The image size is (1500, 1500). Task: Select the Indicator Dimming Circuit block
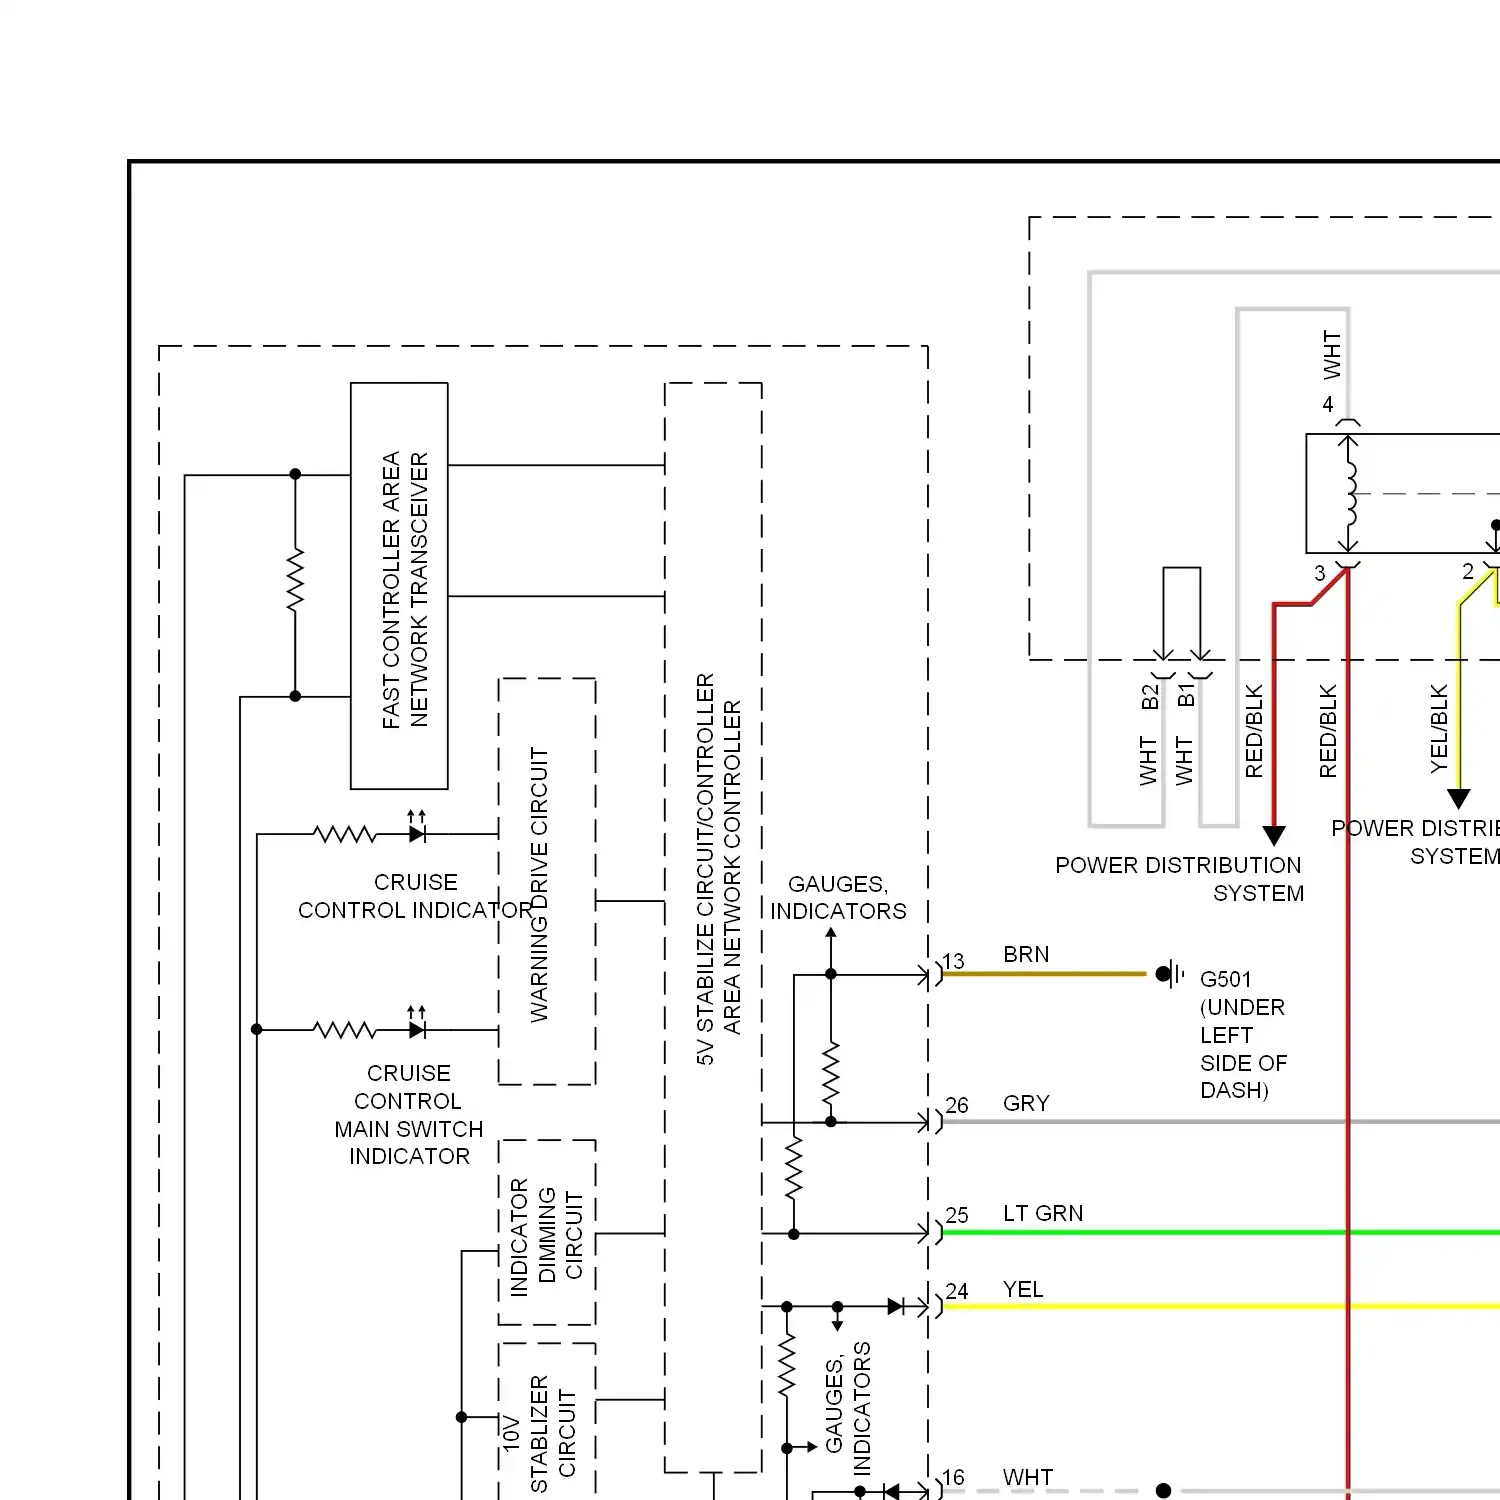coord(547,1233)
